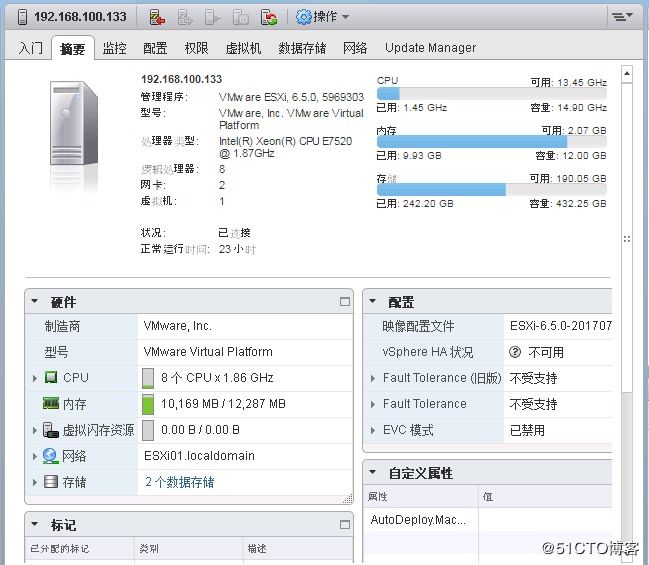Collapse the 标记 panel triangle
649x565 pixels.
coord(35,524)
